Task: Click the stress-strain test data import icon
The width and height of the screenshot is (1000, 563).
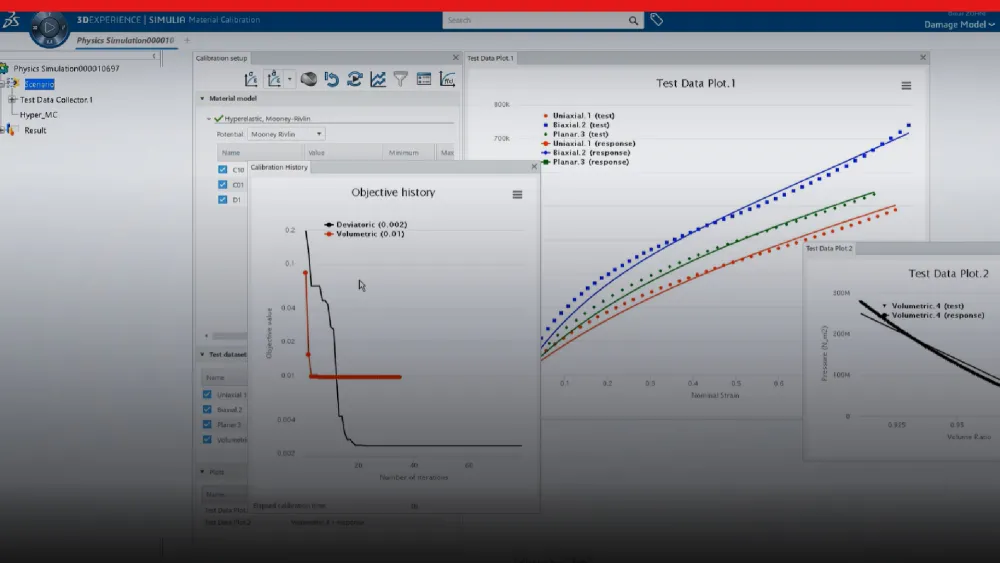Action: pos(251,79)
